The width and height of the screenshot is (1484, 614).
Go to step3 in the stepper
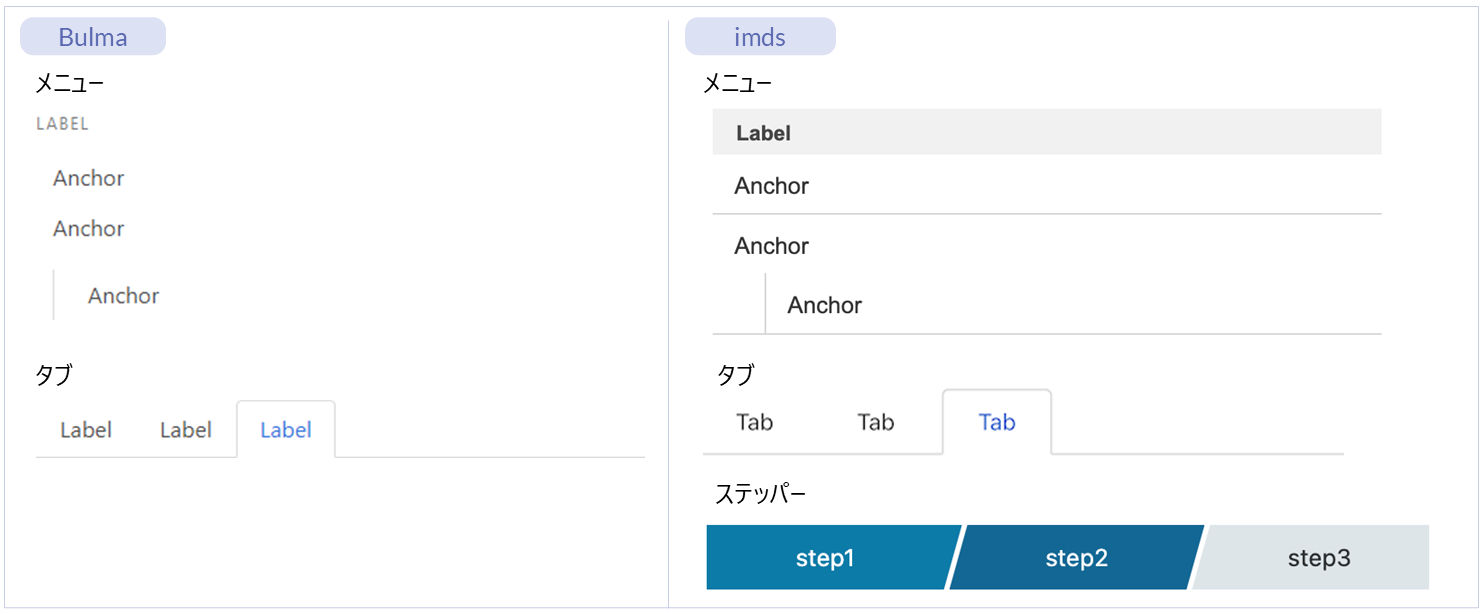tap(1318, 558)
